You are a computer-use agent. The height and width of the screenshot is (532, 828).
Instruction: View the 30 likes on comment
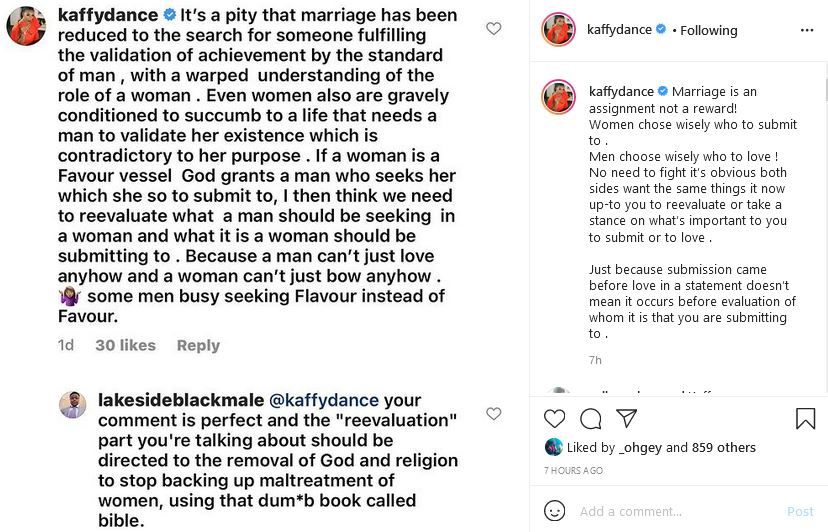(125, 345)
